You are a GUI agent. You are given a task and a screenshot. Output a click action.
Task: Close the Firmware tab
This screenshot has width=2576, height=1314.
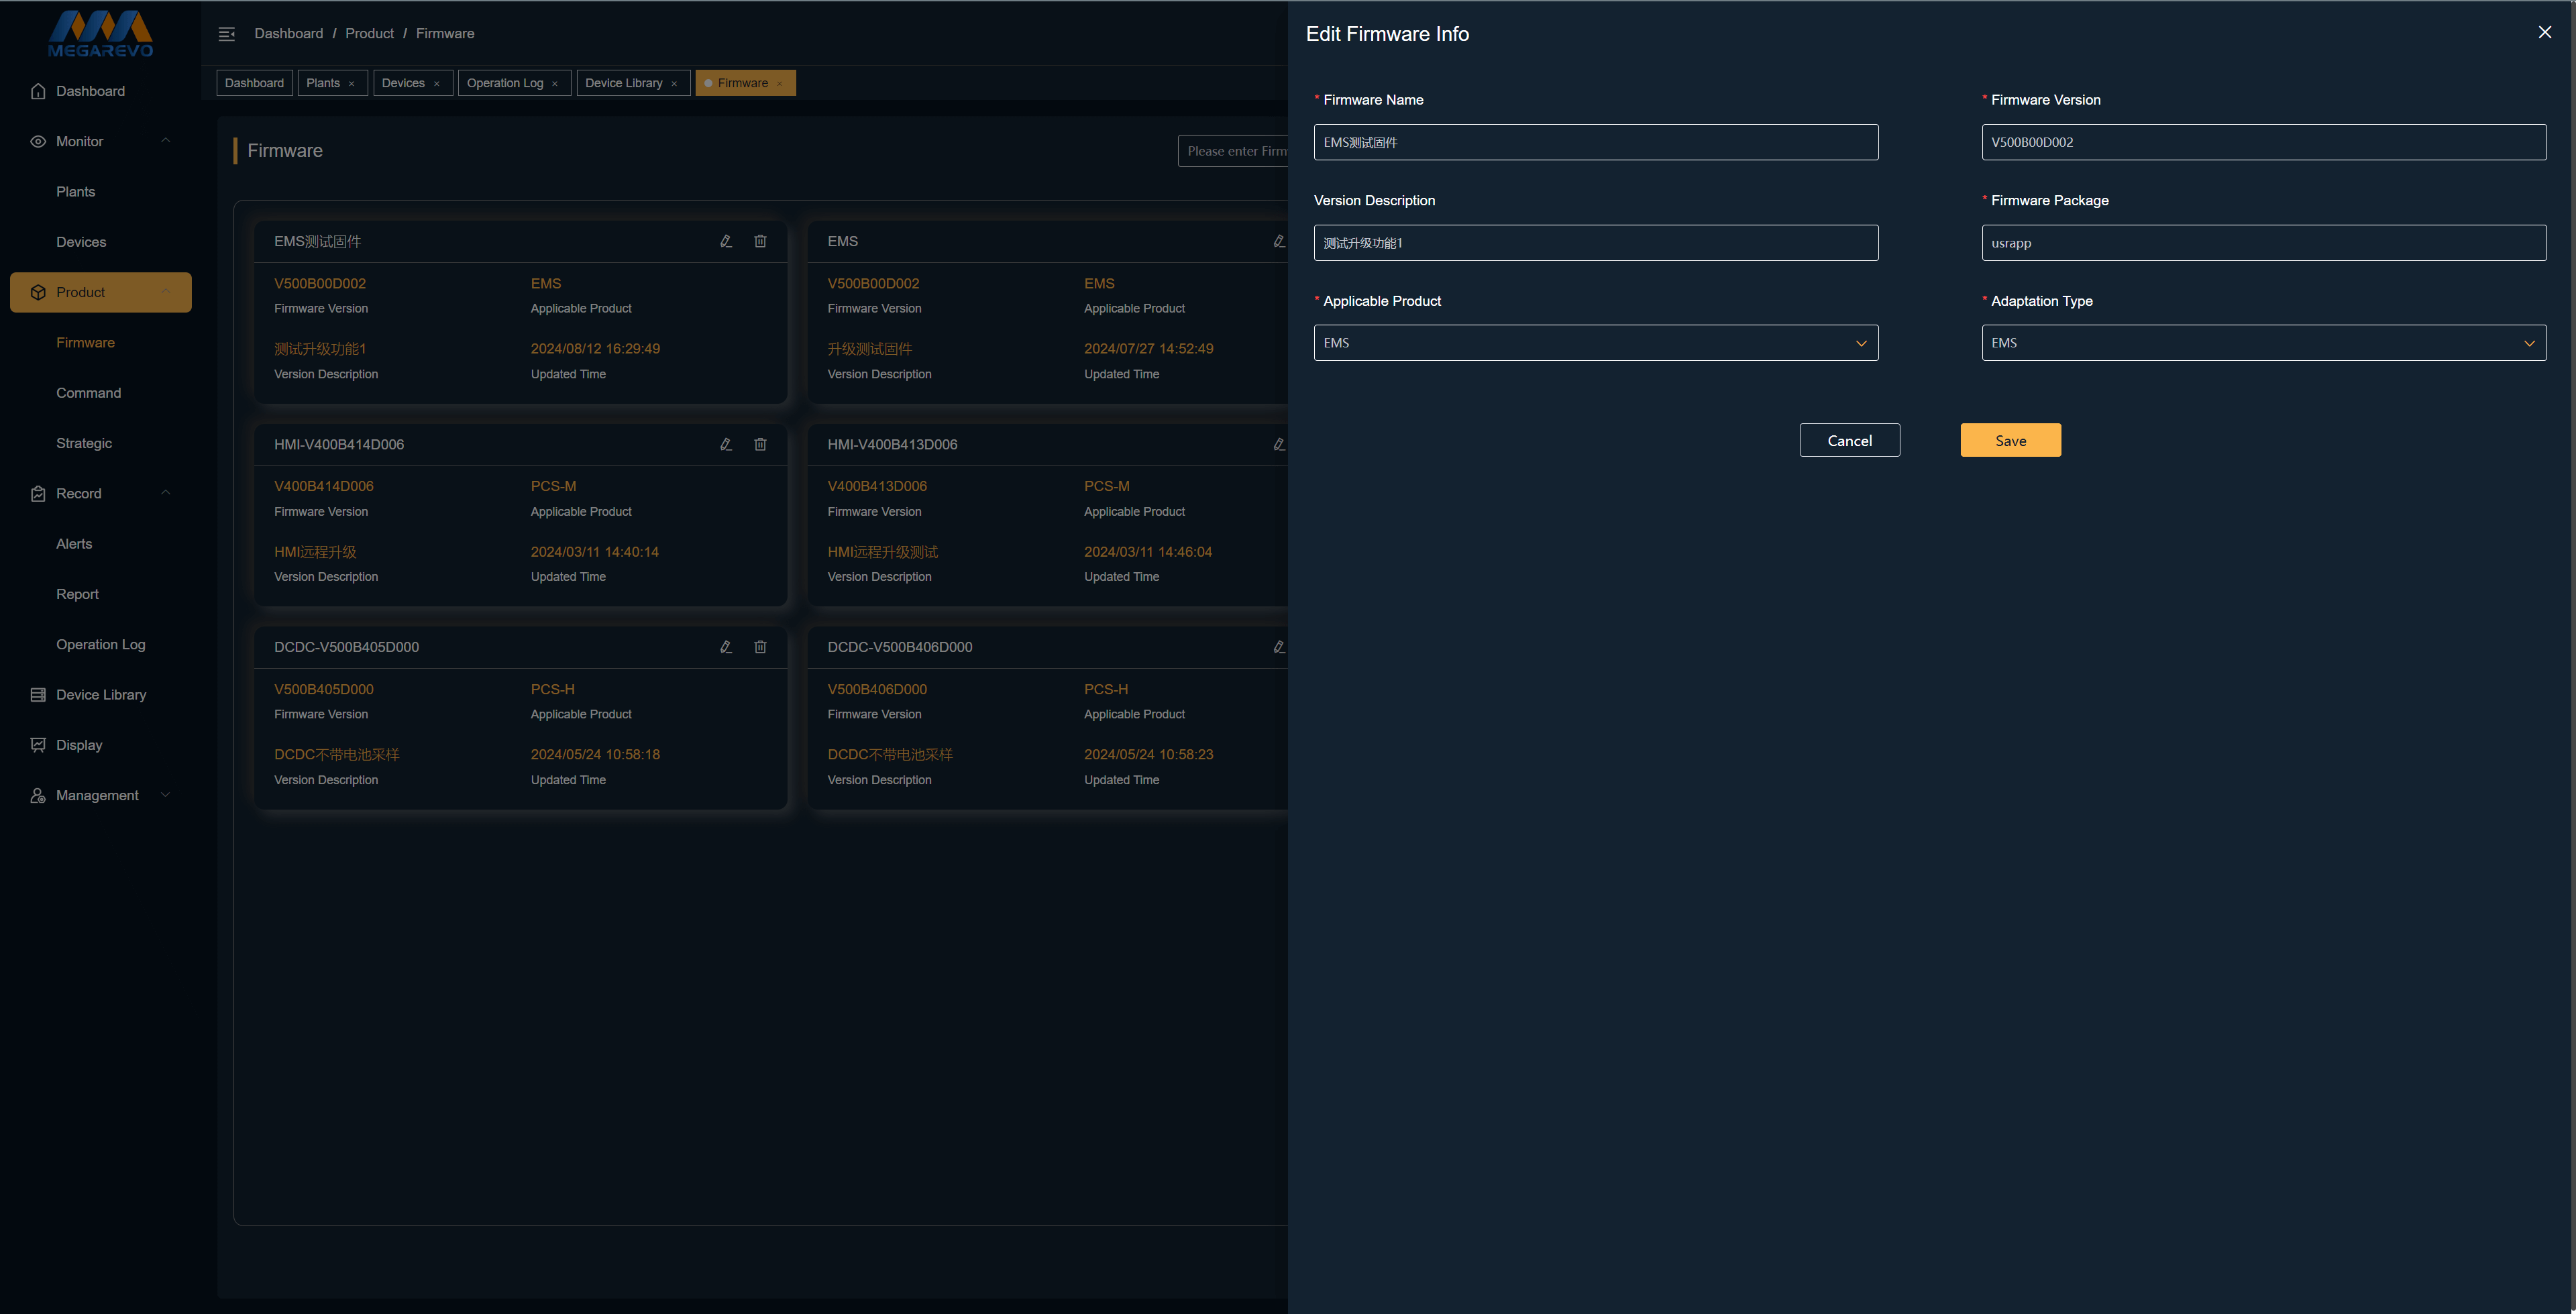(779, 84)
